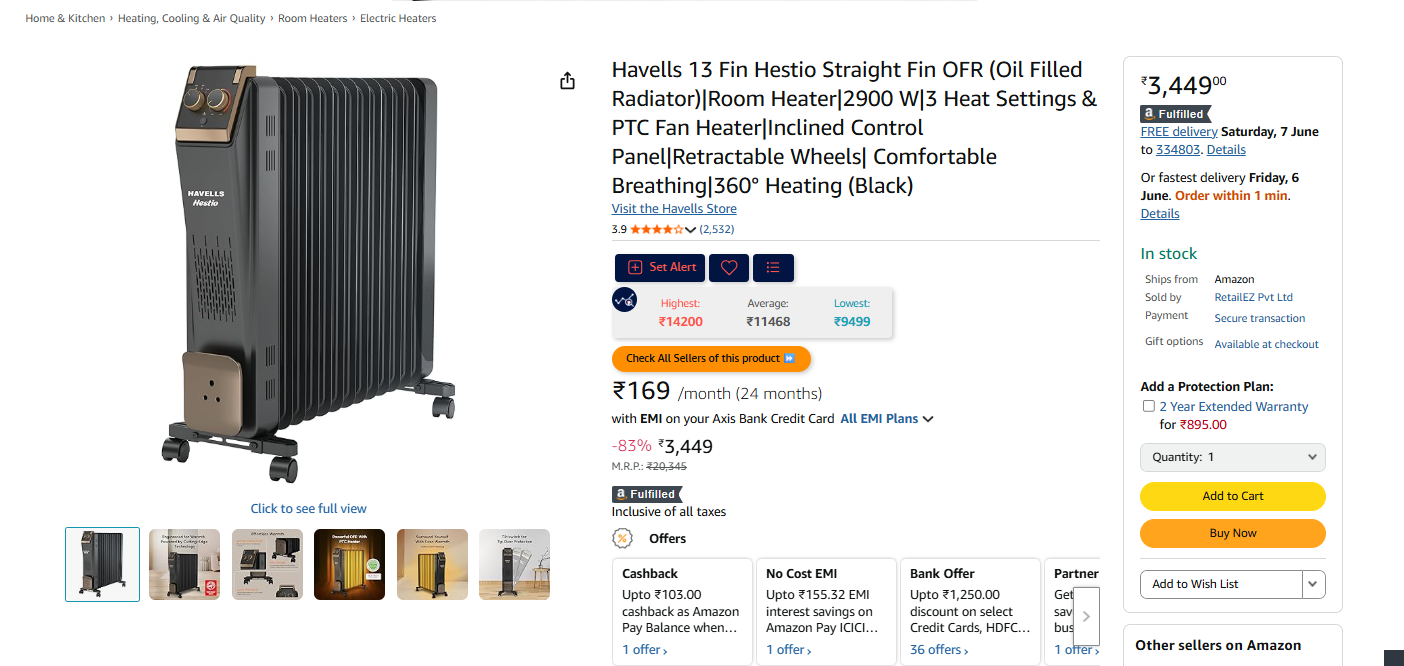Tick the 2 Year Extended Warranty checkbox

coord(1149,406)
